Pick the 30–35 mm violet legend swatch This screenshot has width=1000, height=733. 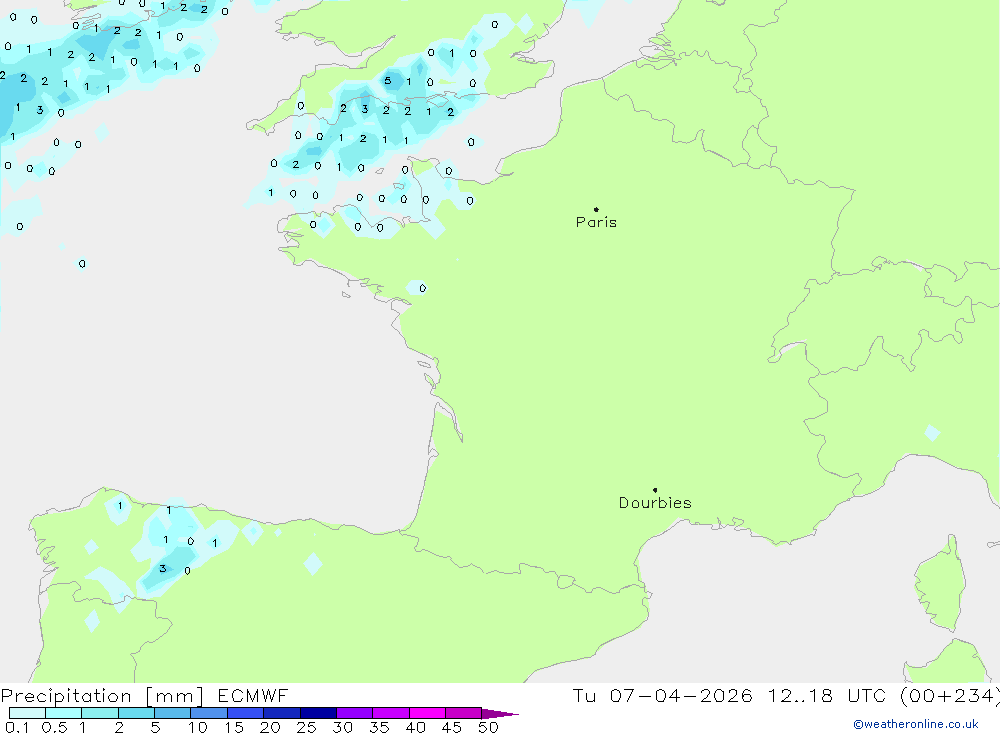(355, 713)
